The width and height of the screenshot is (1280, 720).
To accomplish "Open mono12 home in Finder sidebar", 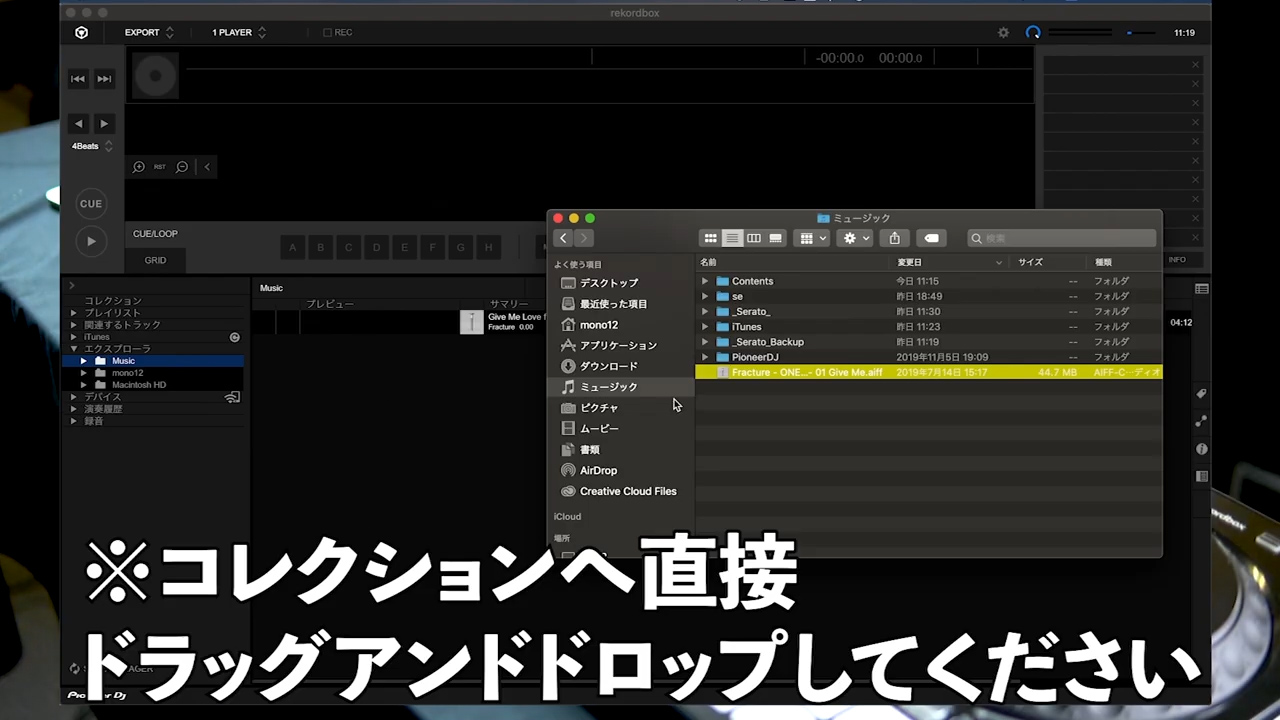I will tap(599, 325).
